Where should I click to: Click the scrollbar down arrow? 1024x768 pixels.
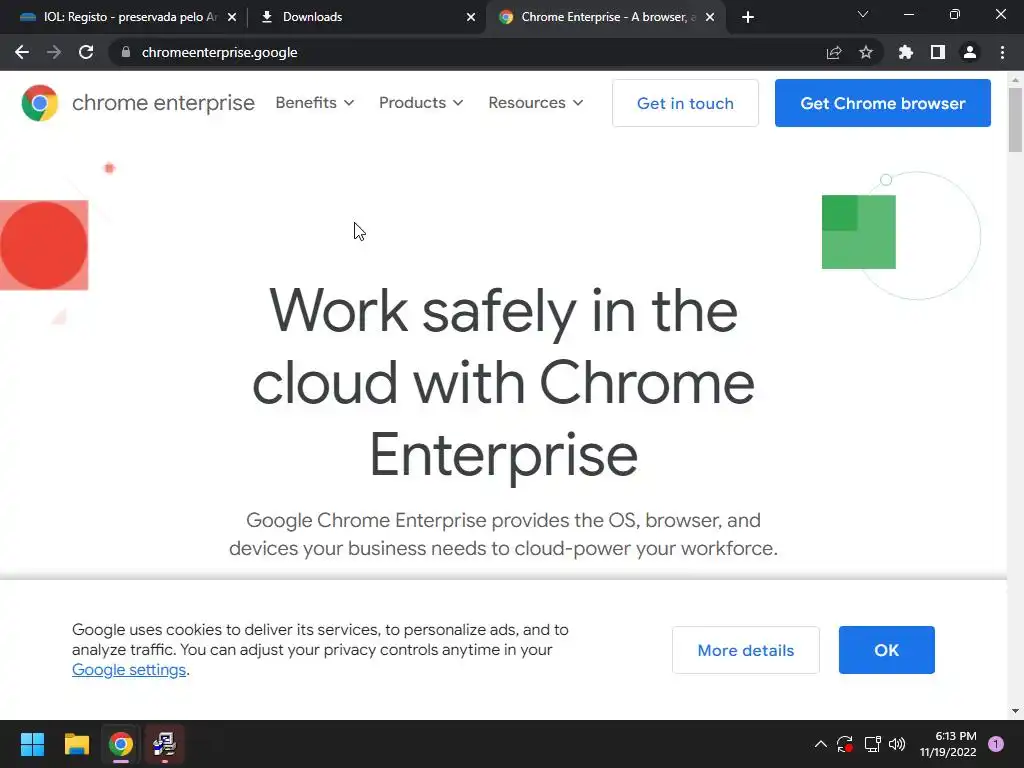1015,711
